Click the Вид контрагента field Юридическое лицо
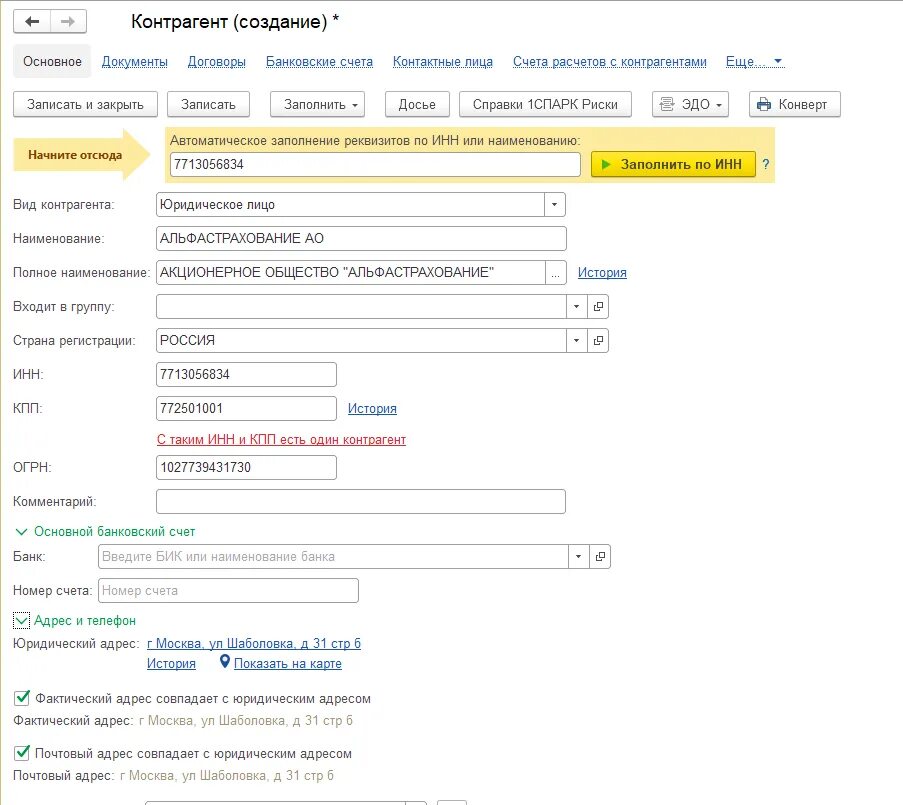The image size is (903, 805). click(x=350, y=204)
